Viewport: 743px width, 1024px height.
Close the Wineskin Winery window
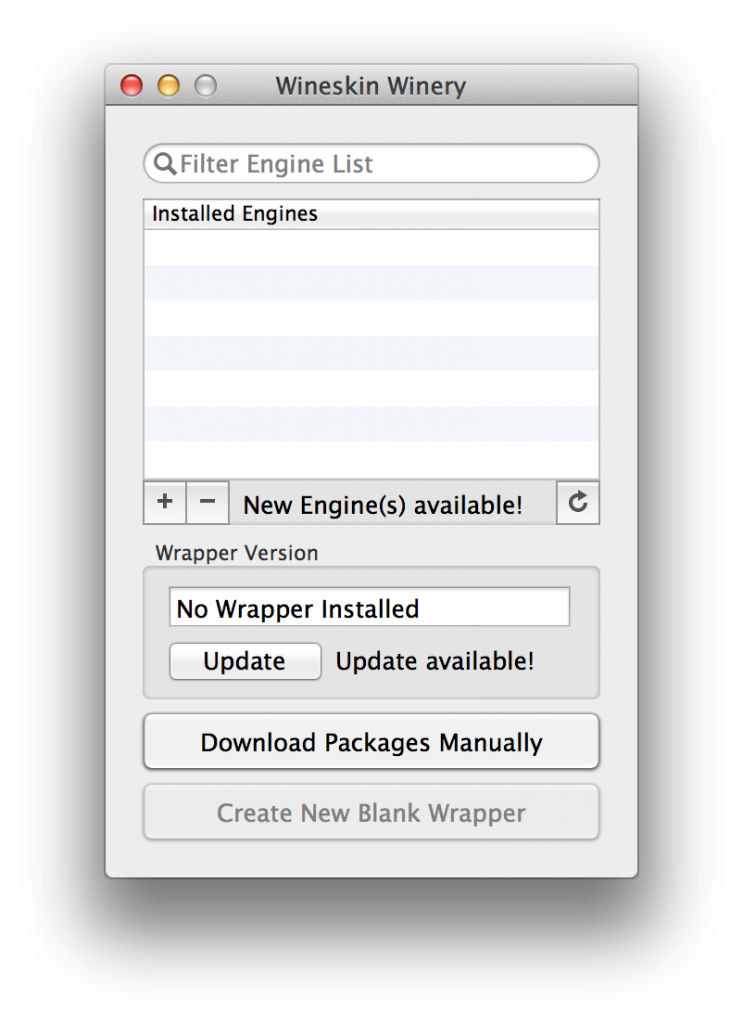tap(132, 86)
